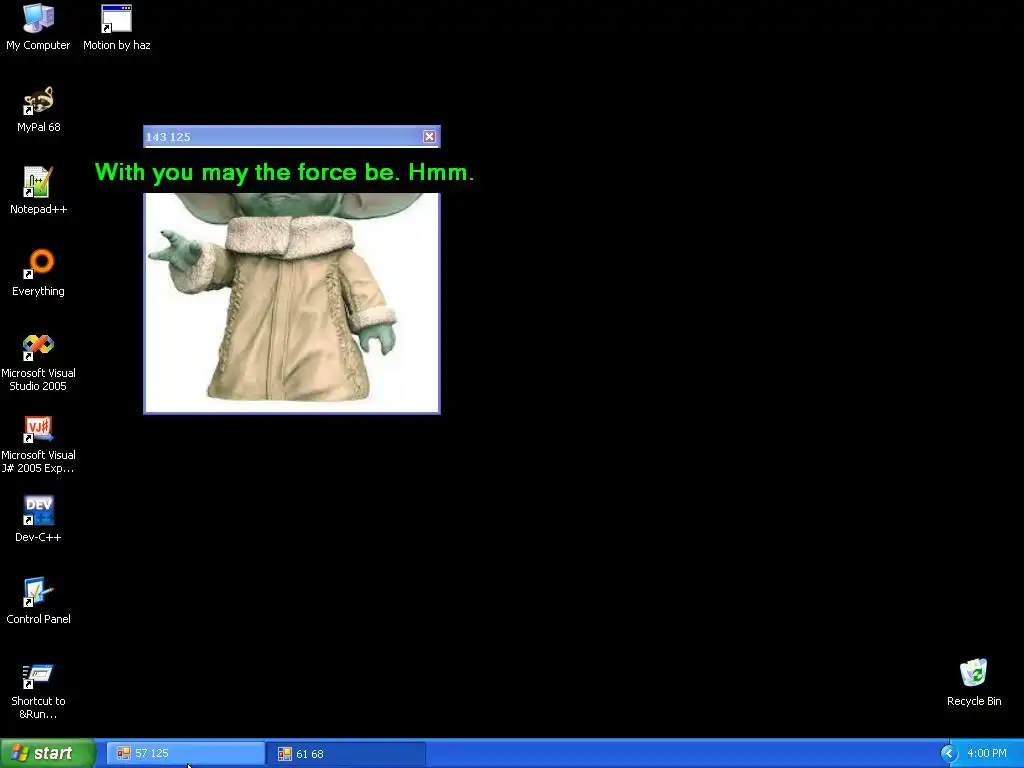The height and width of the screenshot is (768, 1024).
Task: Close the '143 125' window
Action: (429, 136)
